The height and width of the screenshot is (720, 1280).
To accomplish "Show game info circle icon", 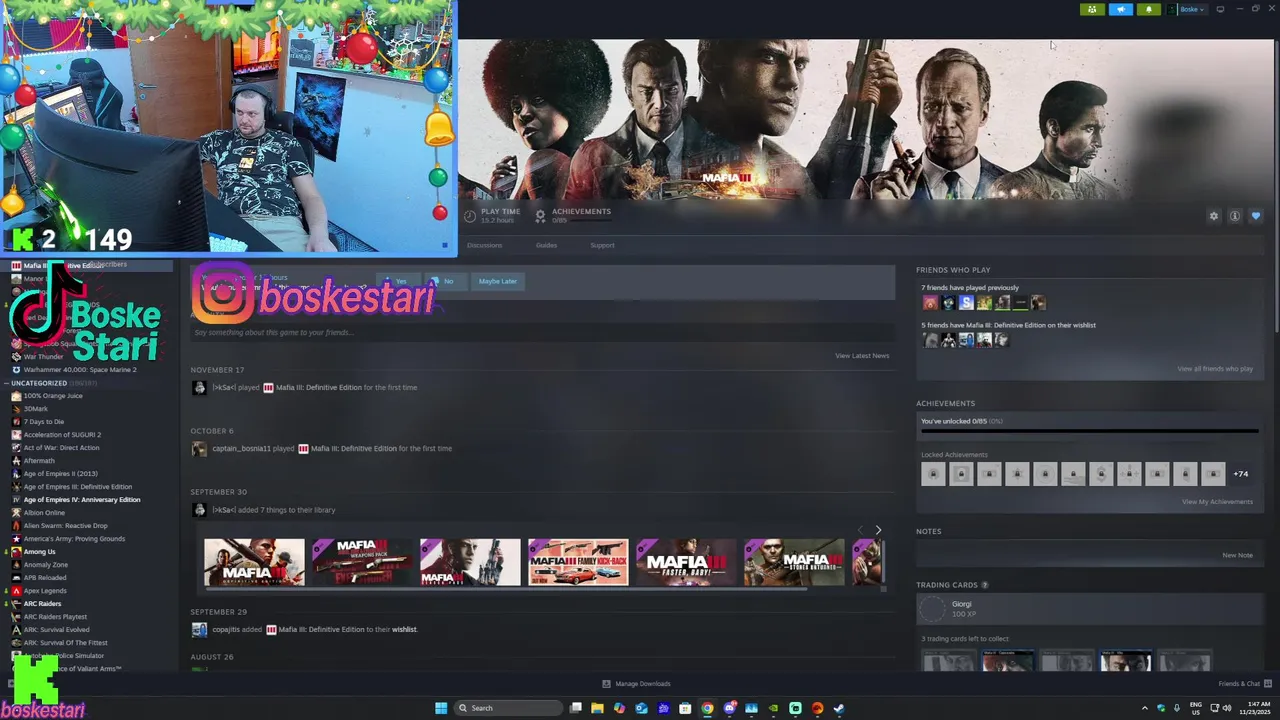I will click(x=1235, y=216).
